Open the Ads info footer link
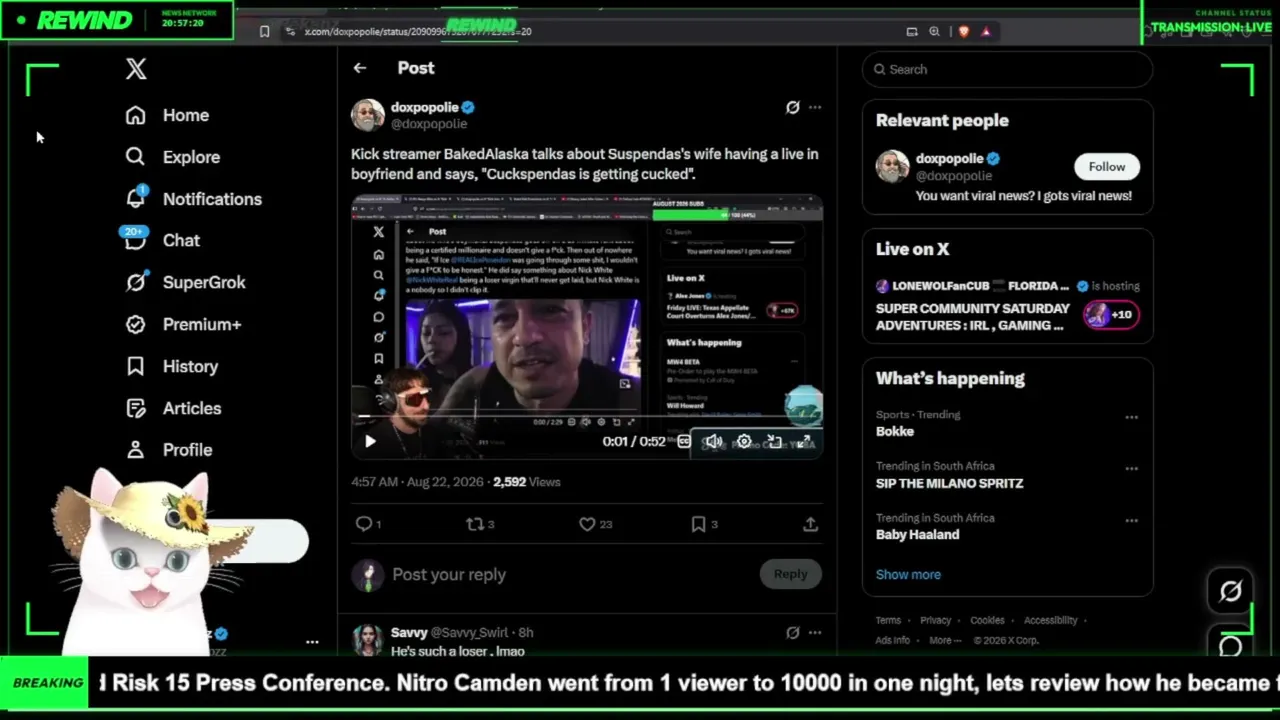The height and width of the screenshot is (720, 1280). [x=893, y=640]
